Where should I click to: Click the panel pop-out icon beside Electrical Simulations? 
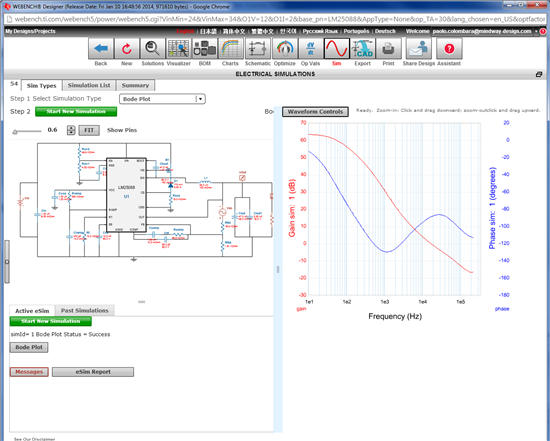[x=539, y=74]
